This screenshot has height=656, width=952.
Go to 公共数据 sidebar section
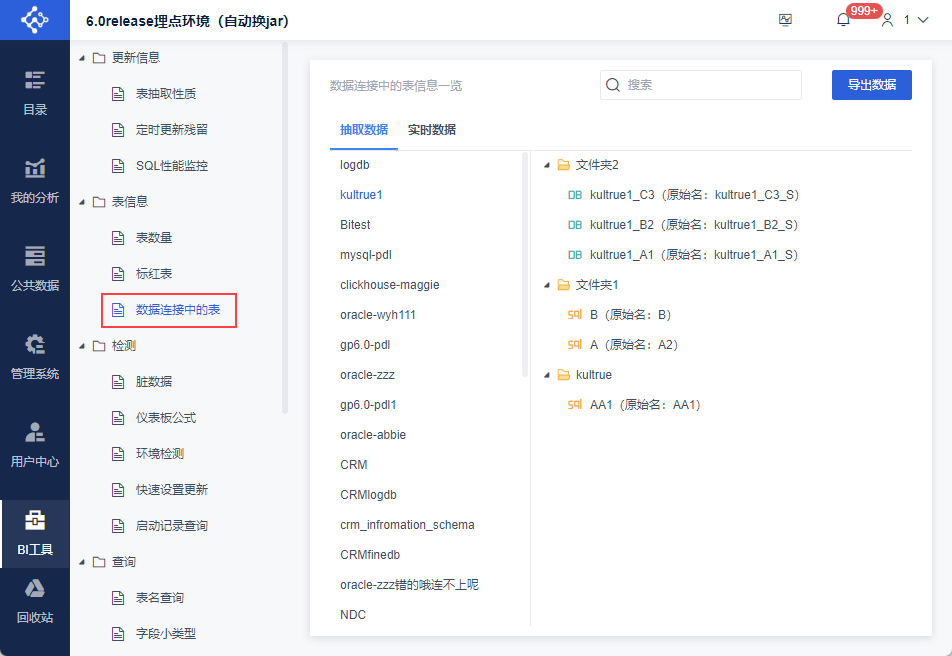pos(35,268)
